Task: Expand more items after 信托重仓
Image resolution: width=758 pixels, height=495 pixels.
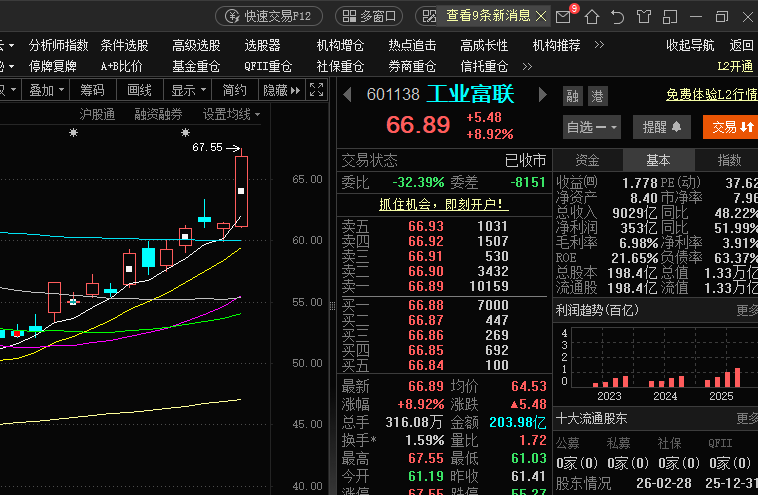Action: (x=527, y=66)
